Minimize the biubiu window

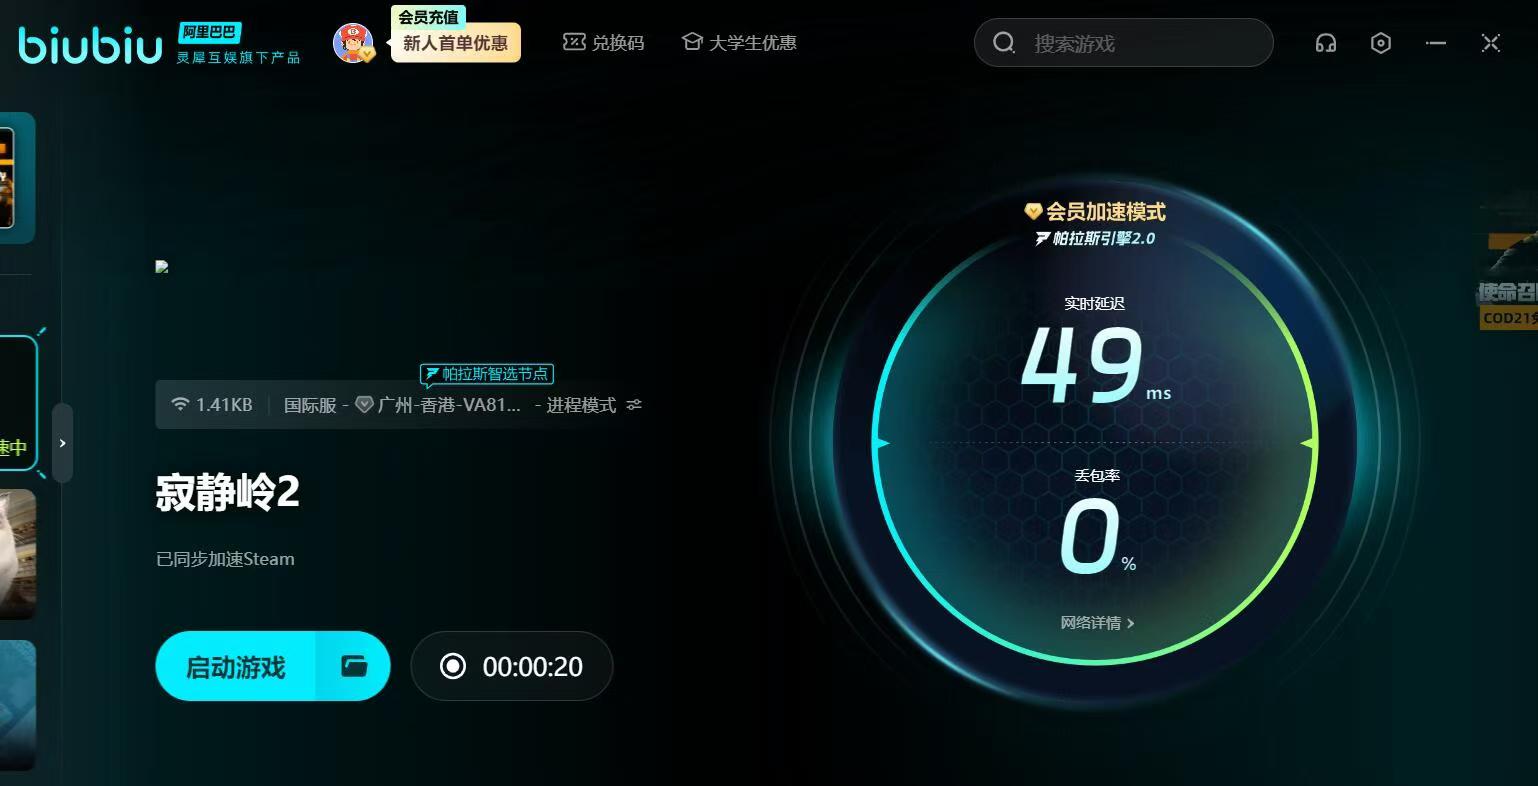pos(1436,43)
